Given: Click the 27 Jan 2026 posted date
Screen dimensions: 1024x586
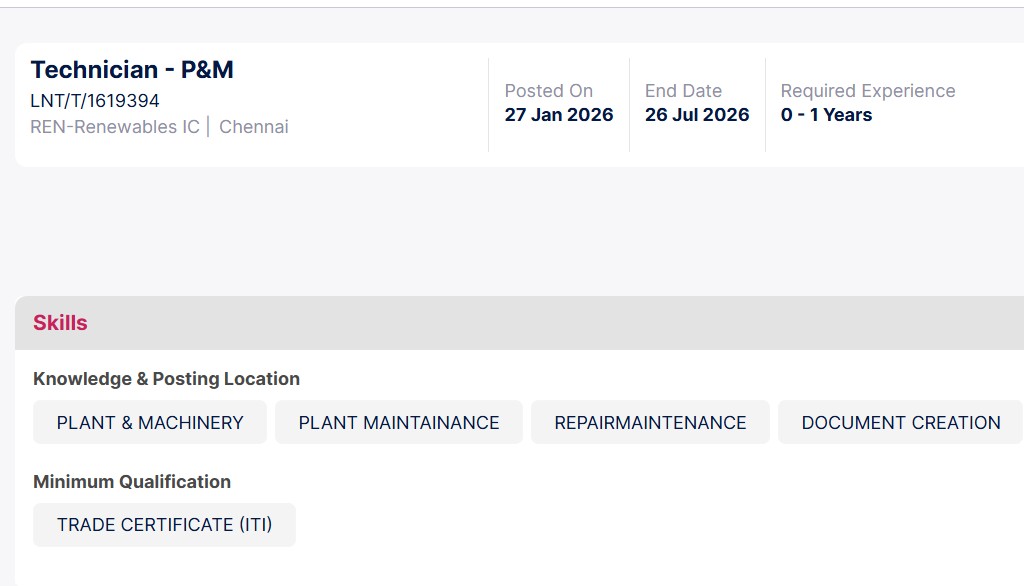Looking at the screenshot, I should pyautogui.click(x=559, y=115).
